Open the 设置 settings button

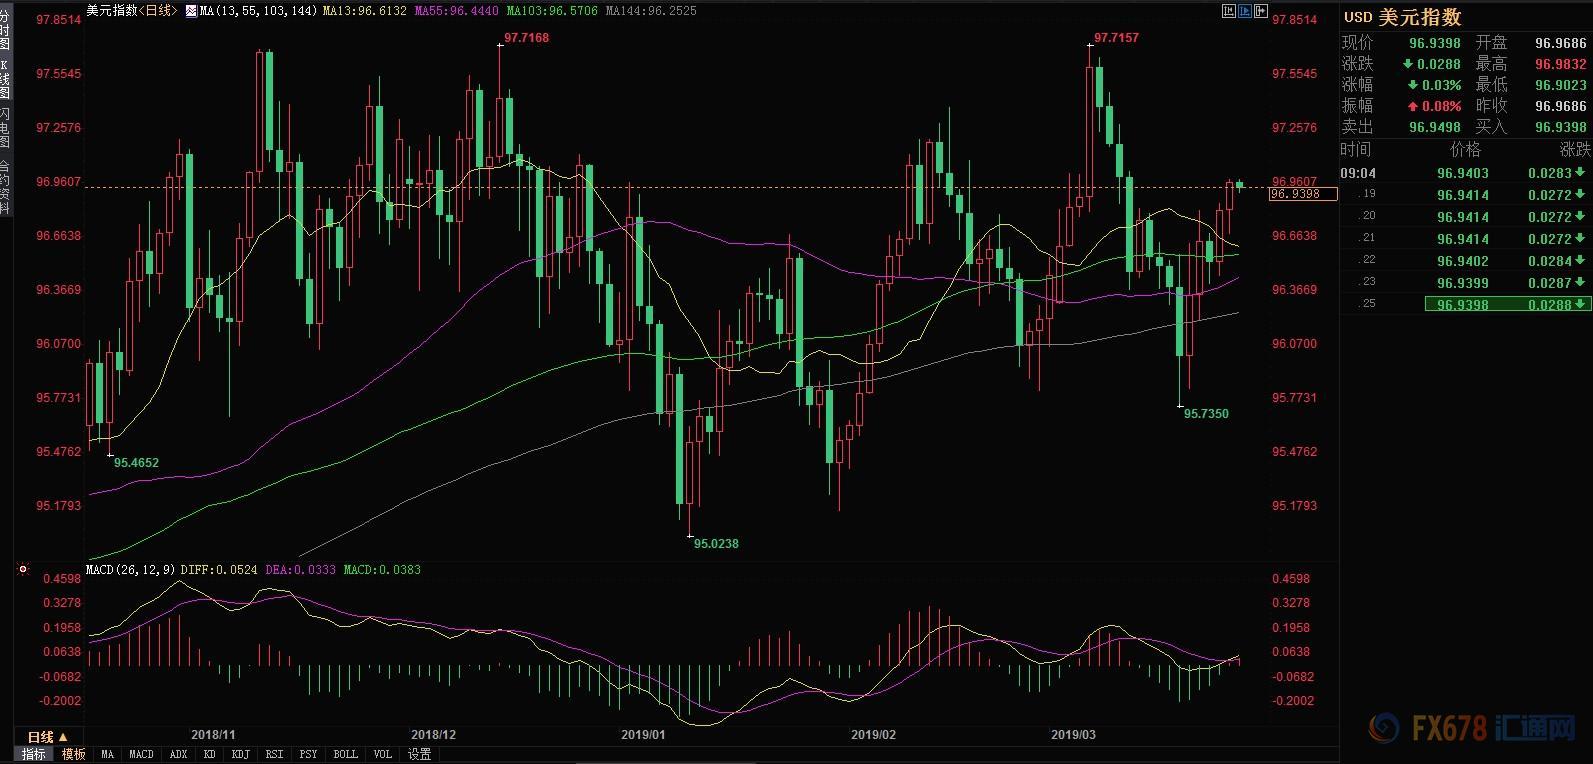[x=419, y=754]
